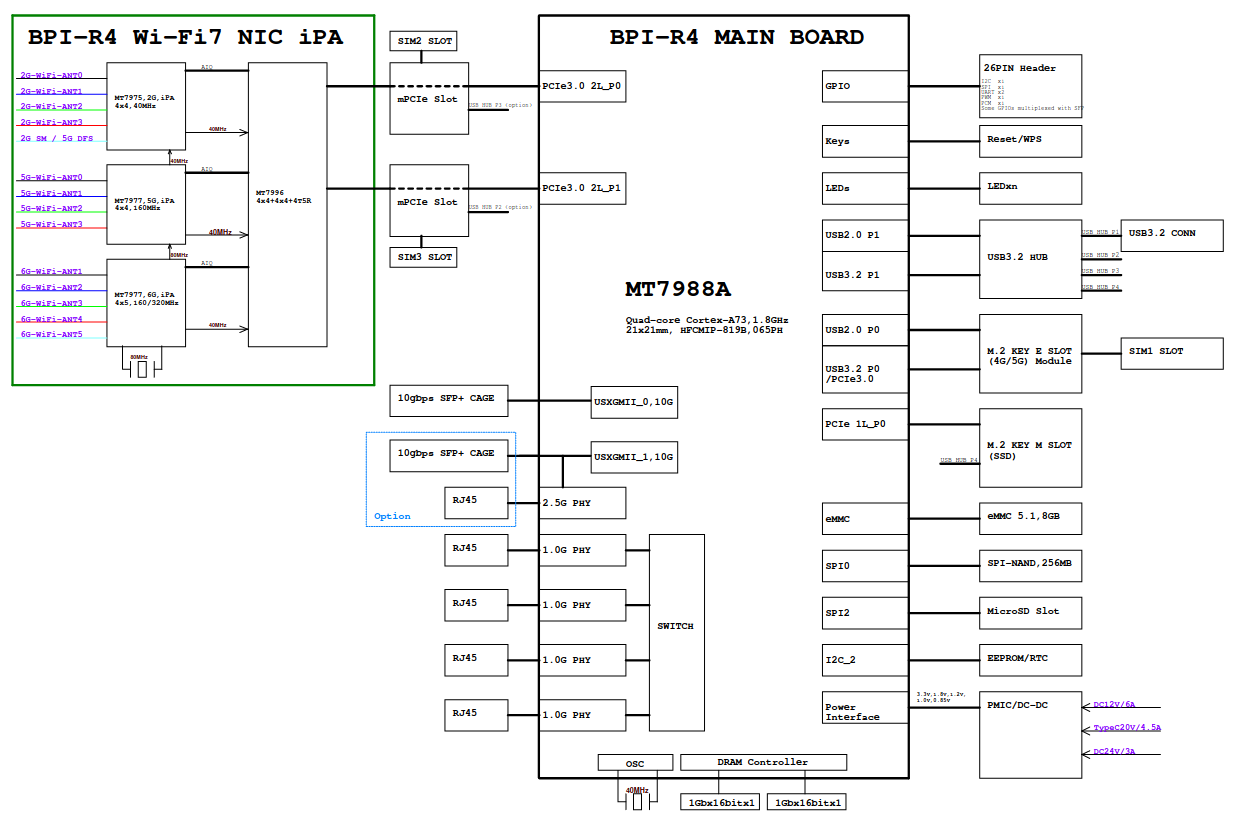Select the GPIO interface block
This screenshot has height=814, width=1241.
click(865, 86)
